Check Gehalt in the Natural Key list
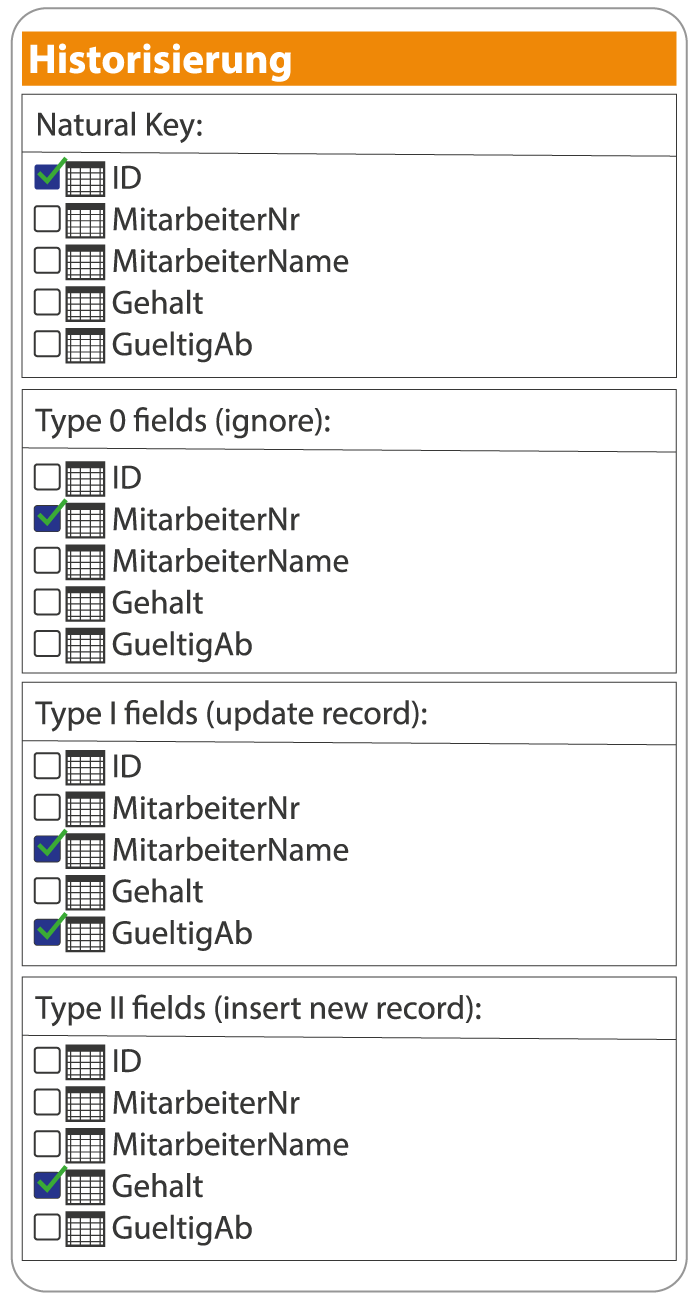Viewport: 697px width, 1301px height. pos(46,302)
